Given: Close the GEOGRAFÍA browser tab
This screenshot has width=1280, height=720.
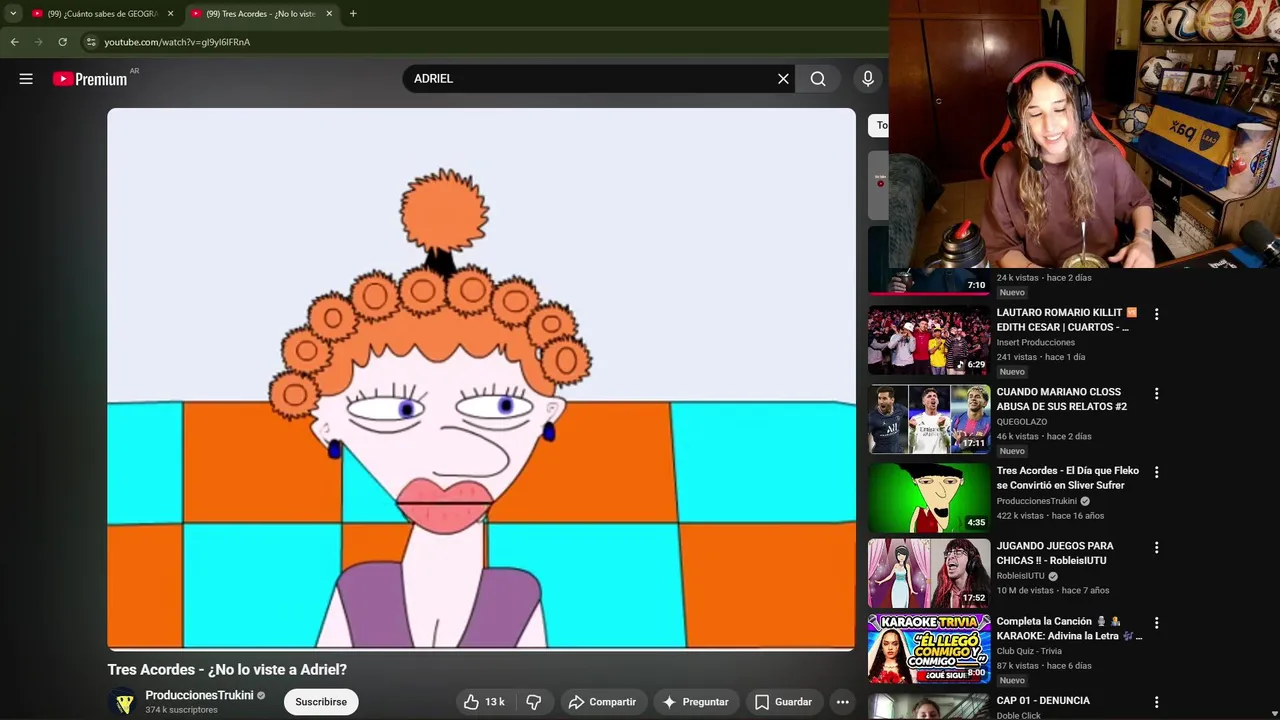Looking at the screenshot, I should point(170,14).
